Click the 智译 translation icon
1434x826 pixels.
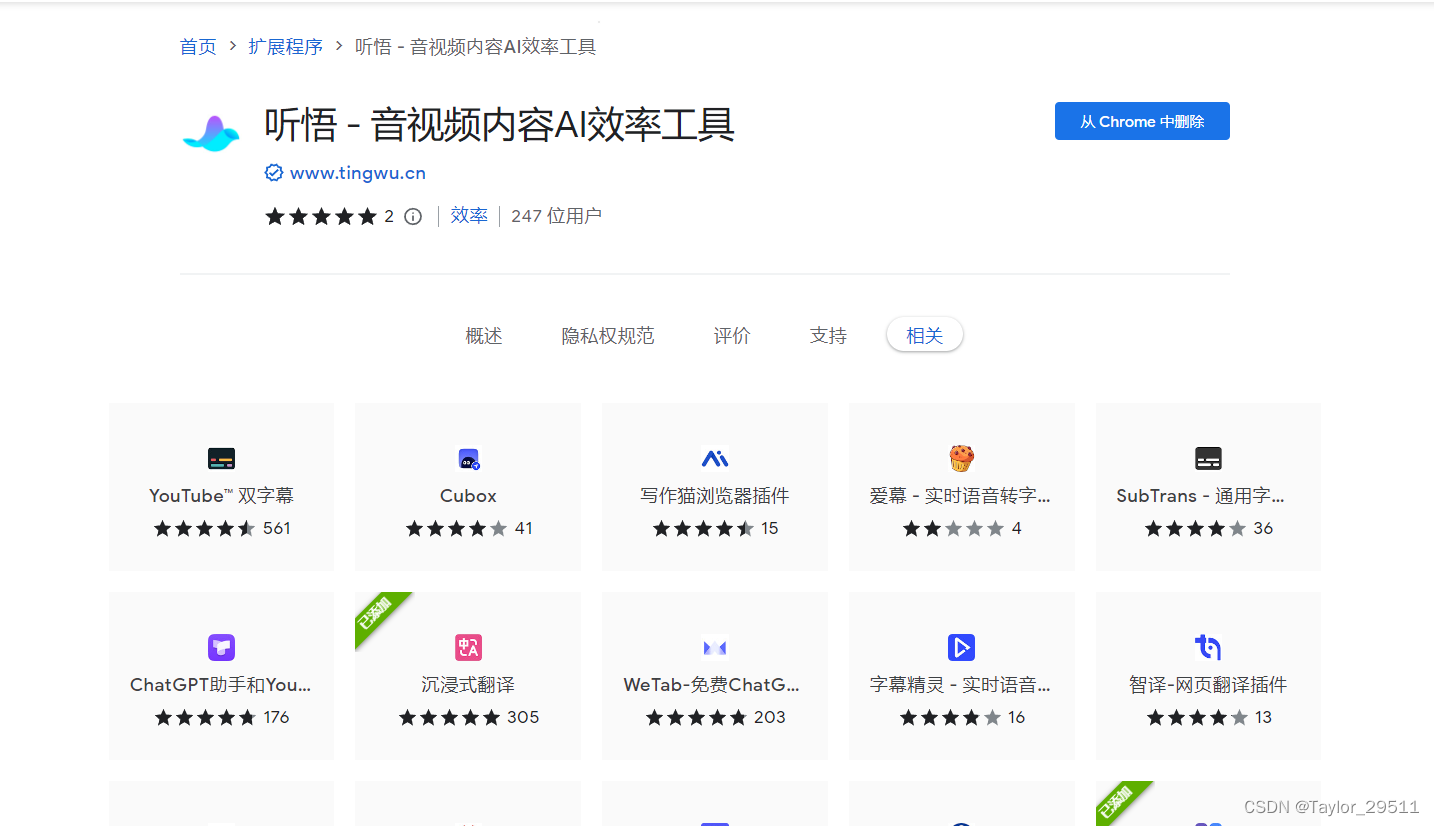pos(1208,647)
